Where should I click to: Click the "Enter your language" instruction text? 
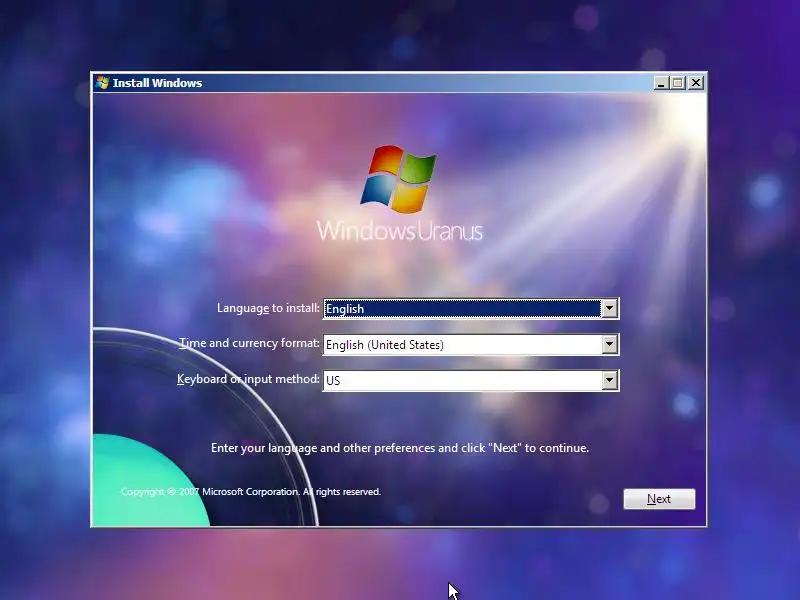pyautogui.click(x=400, y=448)
